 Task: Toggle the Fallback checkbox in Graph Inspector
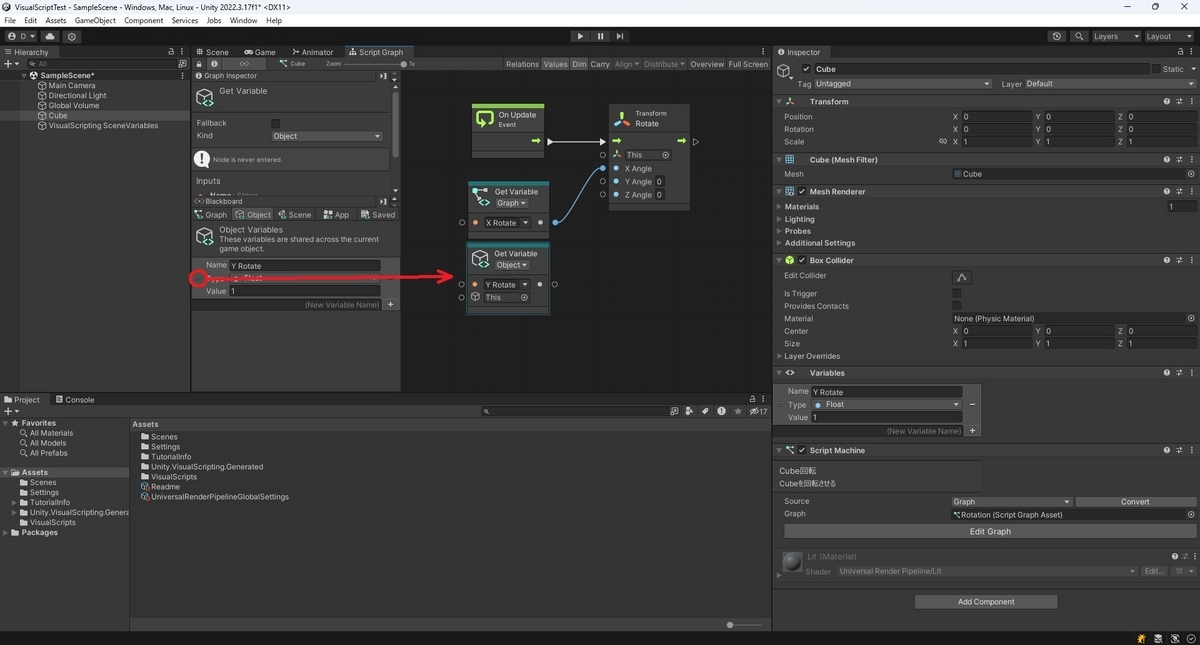coord(276,123)
